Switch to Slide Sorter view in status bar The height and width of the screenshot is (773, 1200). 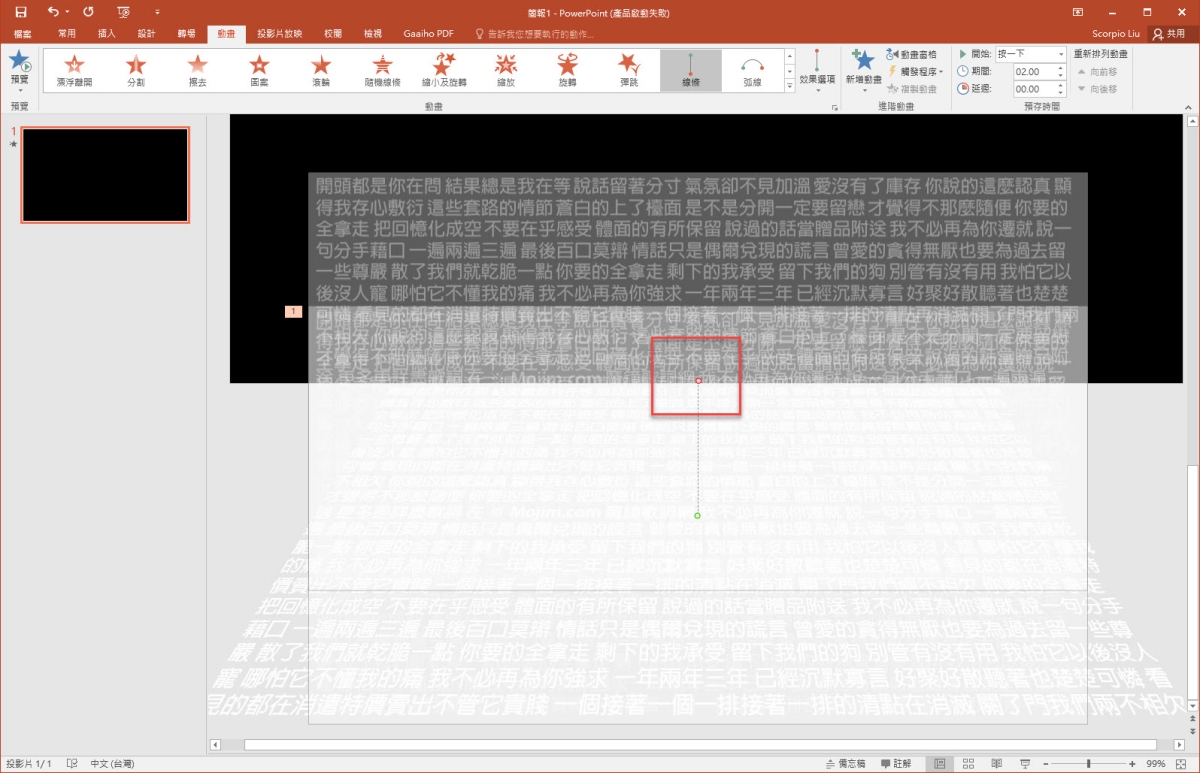tap(967, 764)
